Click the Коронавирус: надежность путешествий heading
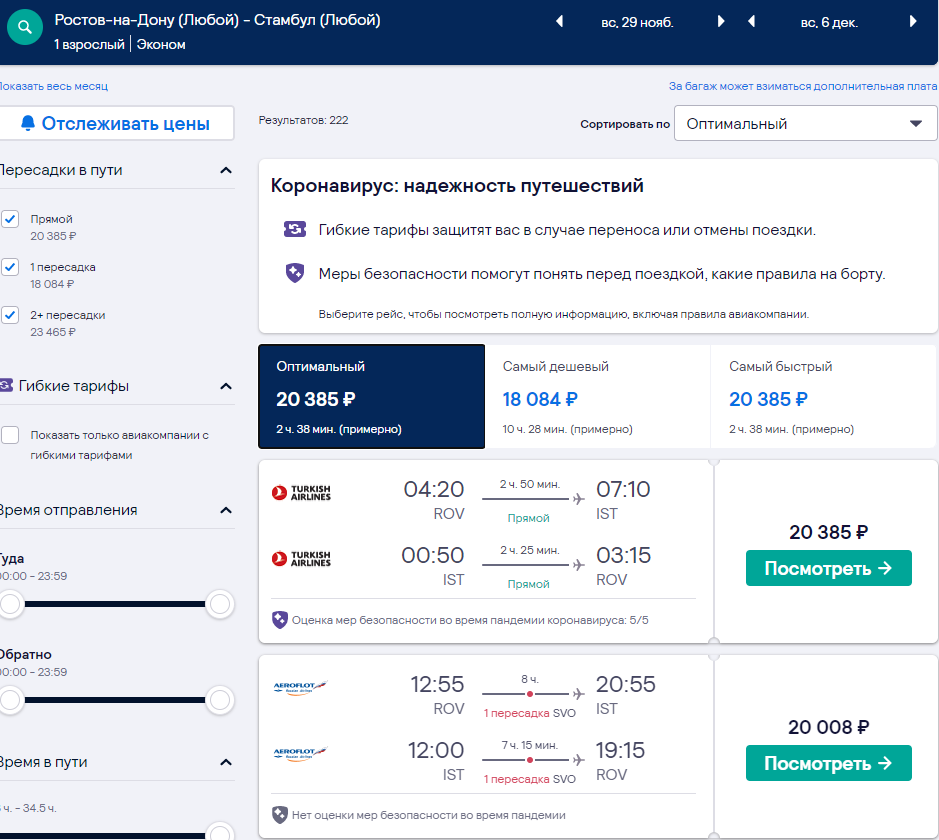939x840 pixels. [457, 186]
